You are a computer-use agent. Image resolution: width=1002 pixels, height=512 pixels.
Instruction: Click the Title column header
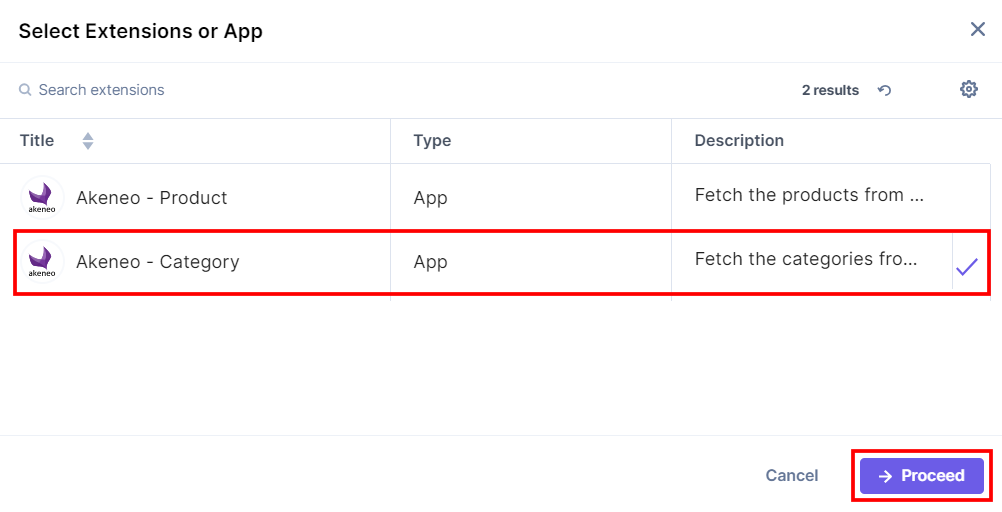(x=37, y=141)
